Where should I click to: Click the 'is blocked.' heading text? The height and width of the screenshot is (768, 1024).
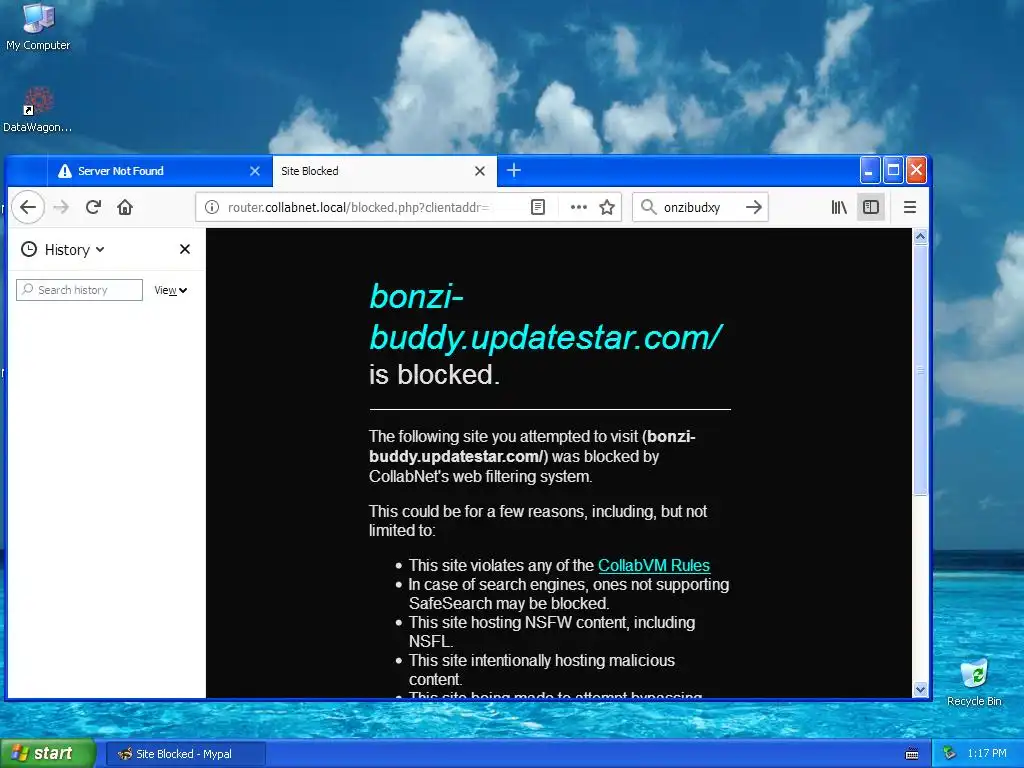pyautogui.click(x=434, y=375)
